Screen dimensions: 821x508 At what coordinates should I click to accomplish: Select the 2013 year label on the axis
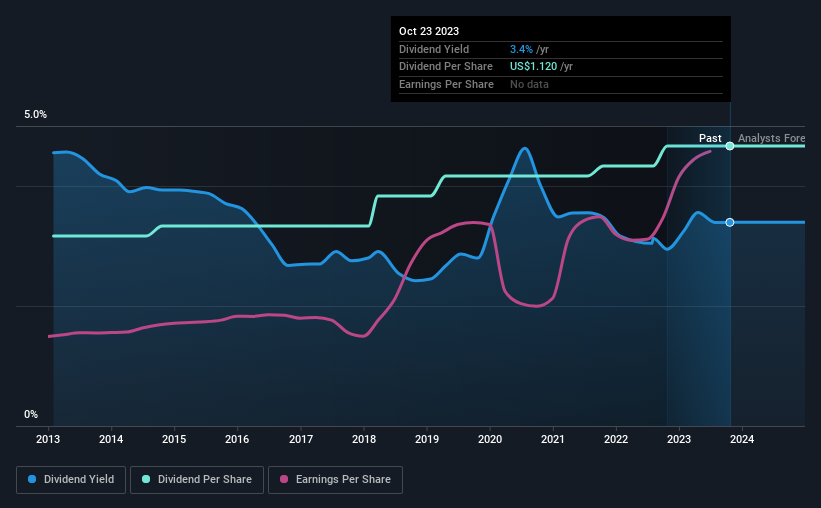[48, 439]
